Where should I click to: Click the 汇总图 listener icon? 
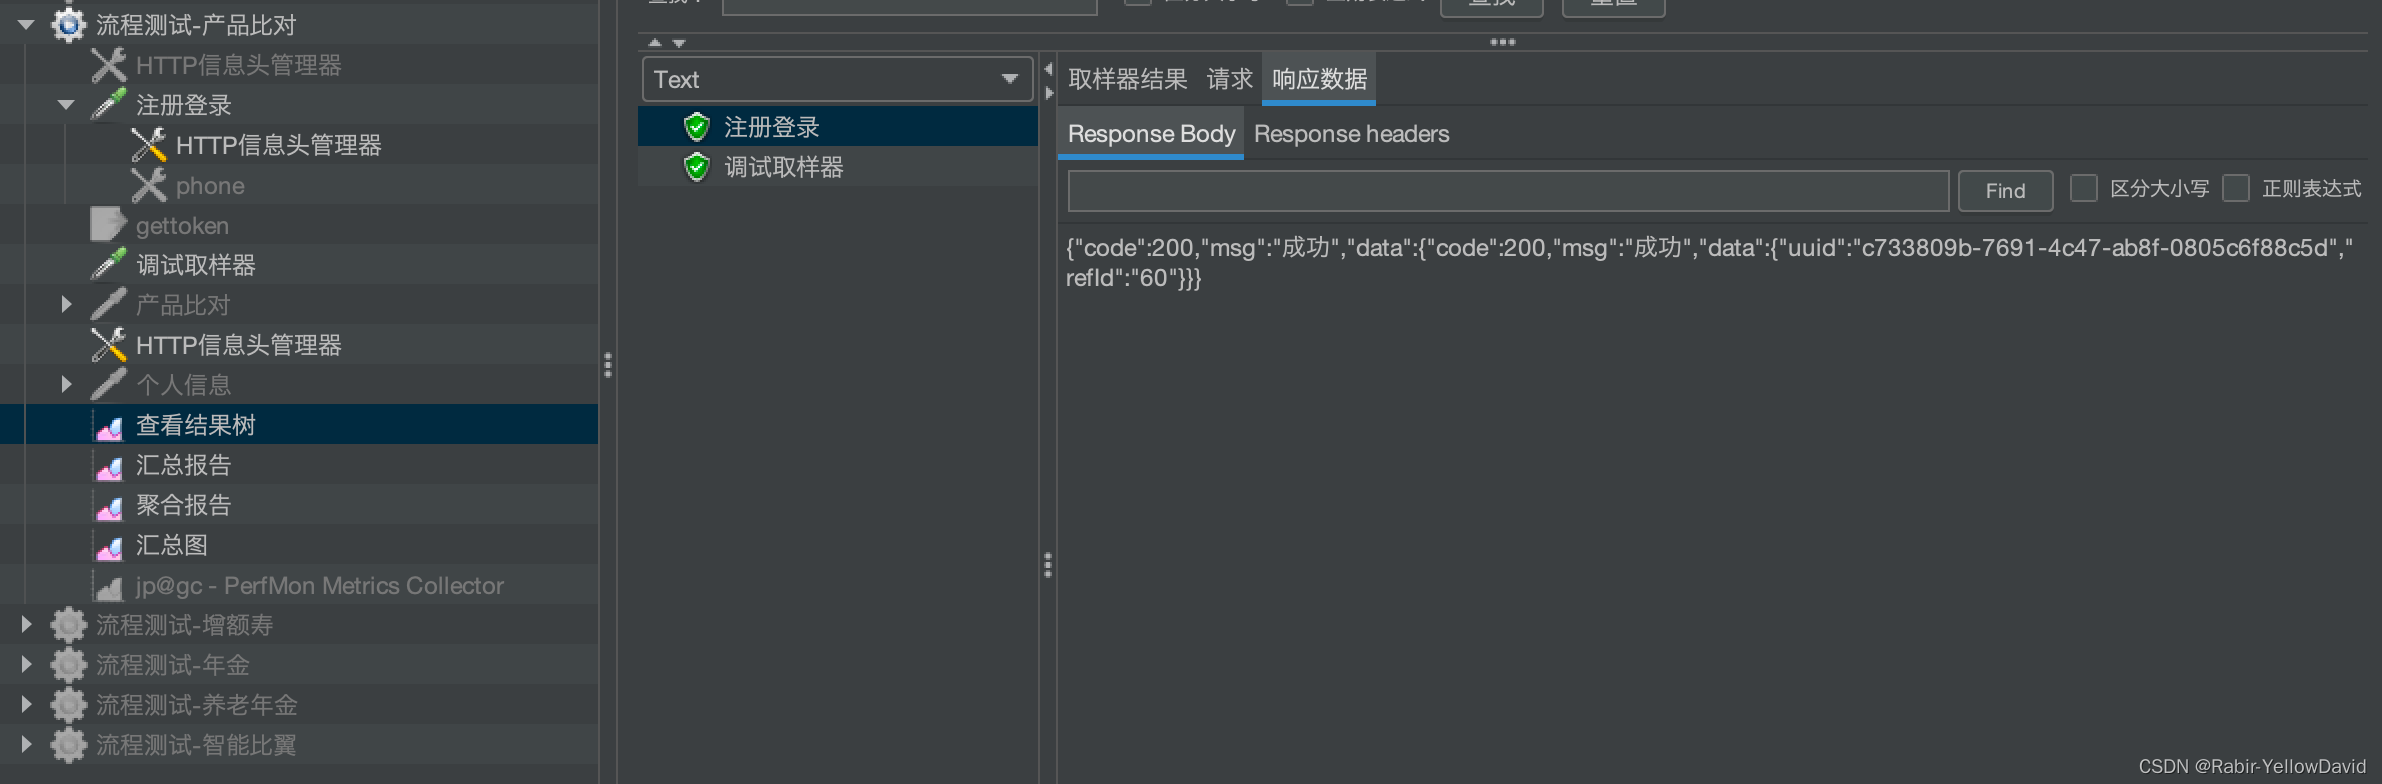click(108, 547)
